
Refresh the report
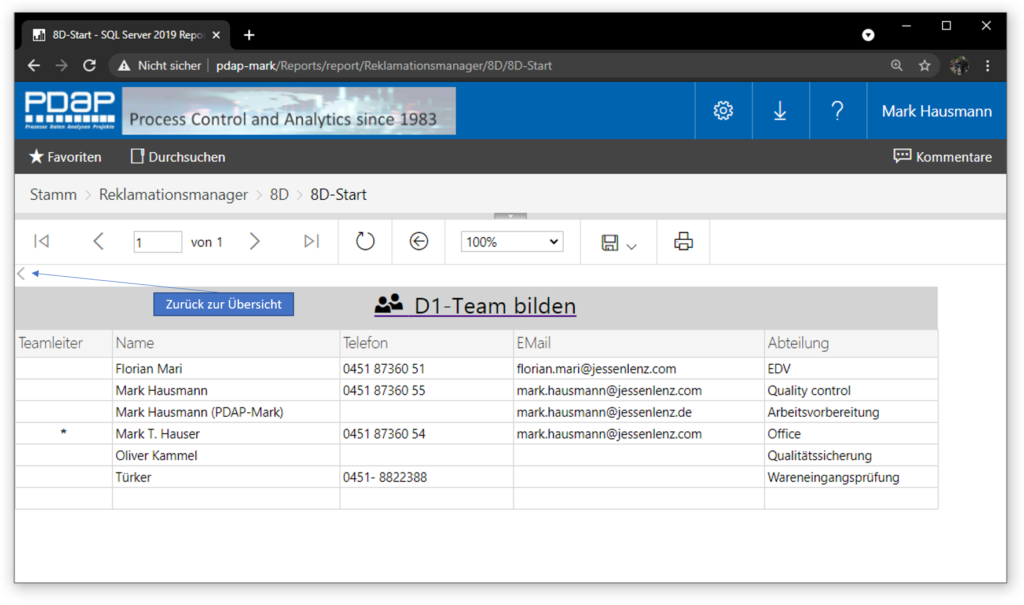tap(365, 242)
